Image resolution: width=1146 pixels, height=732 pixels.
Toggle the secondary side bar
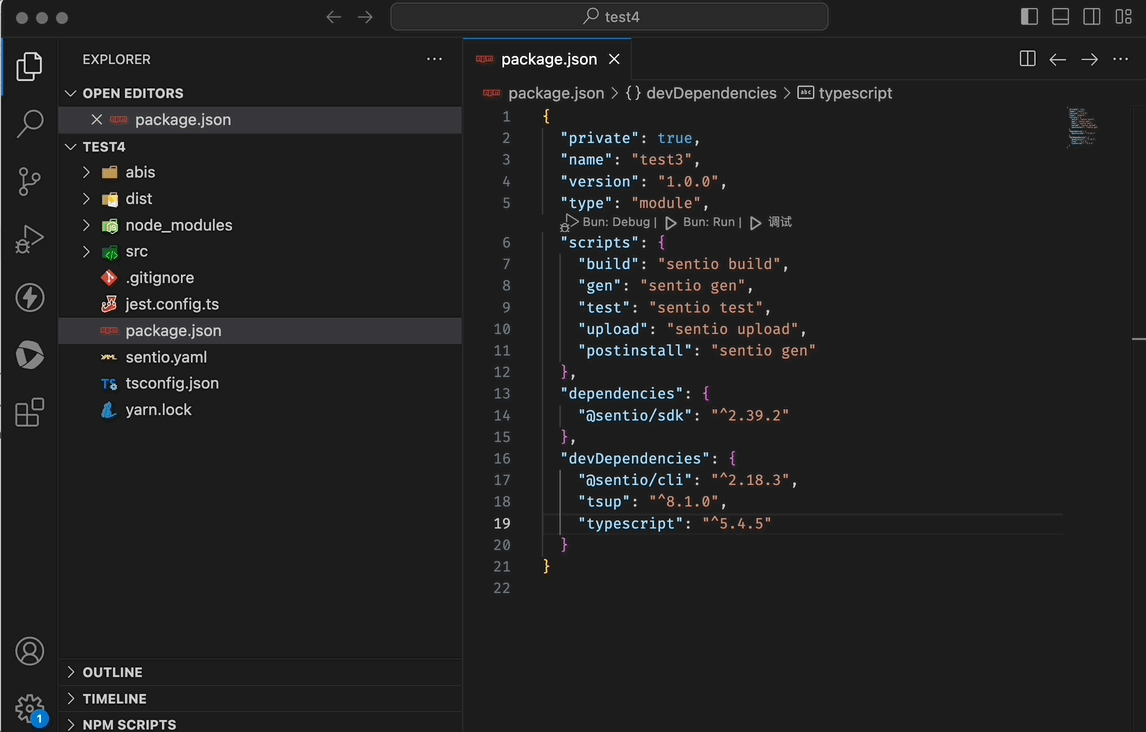tap(1092, 17)
